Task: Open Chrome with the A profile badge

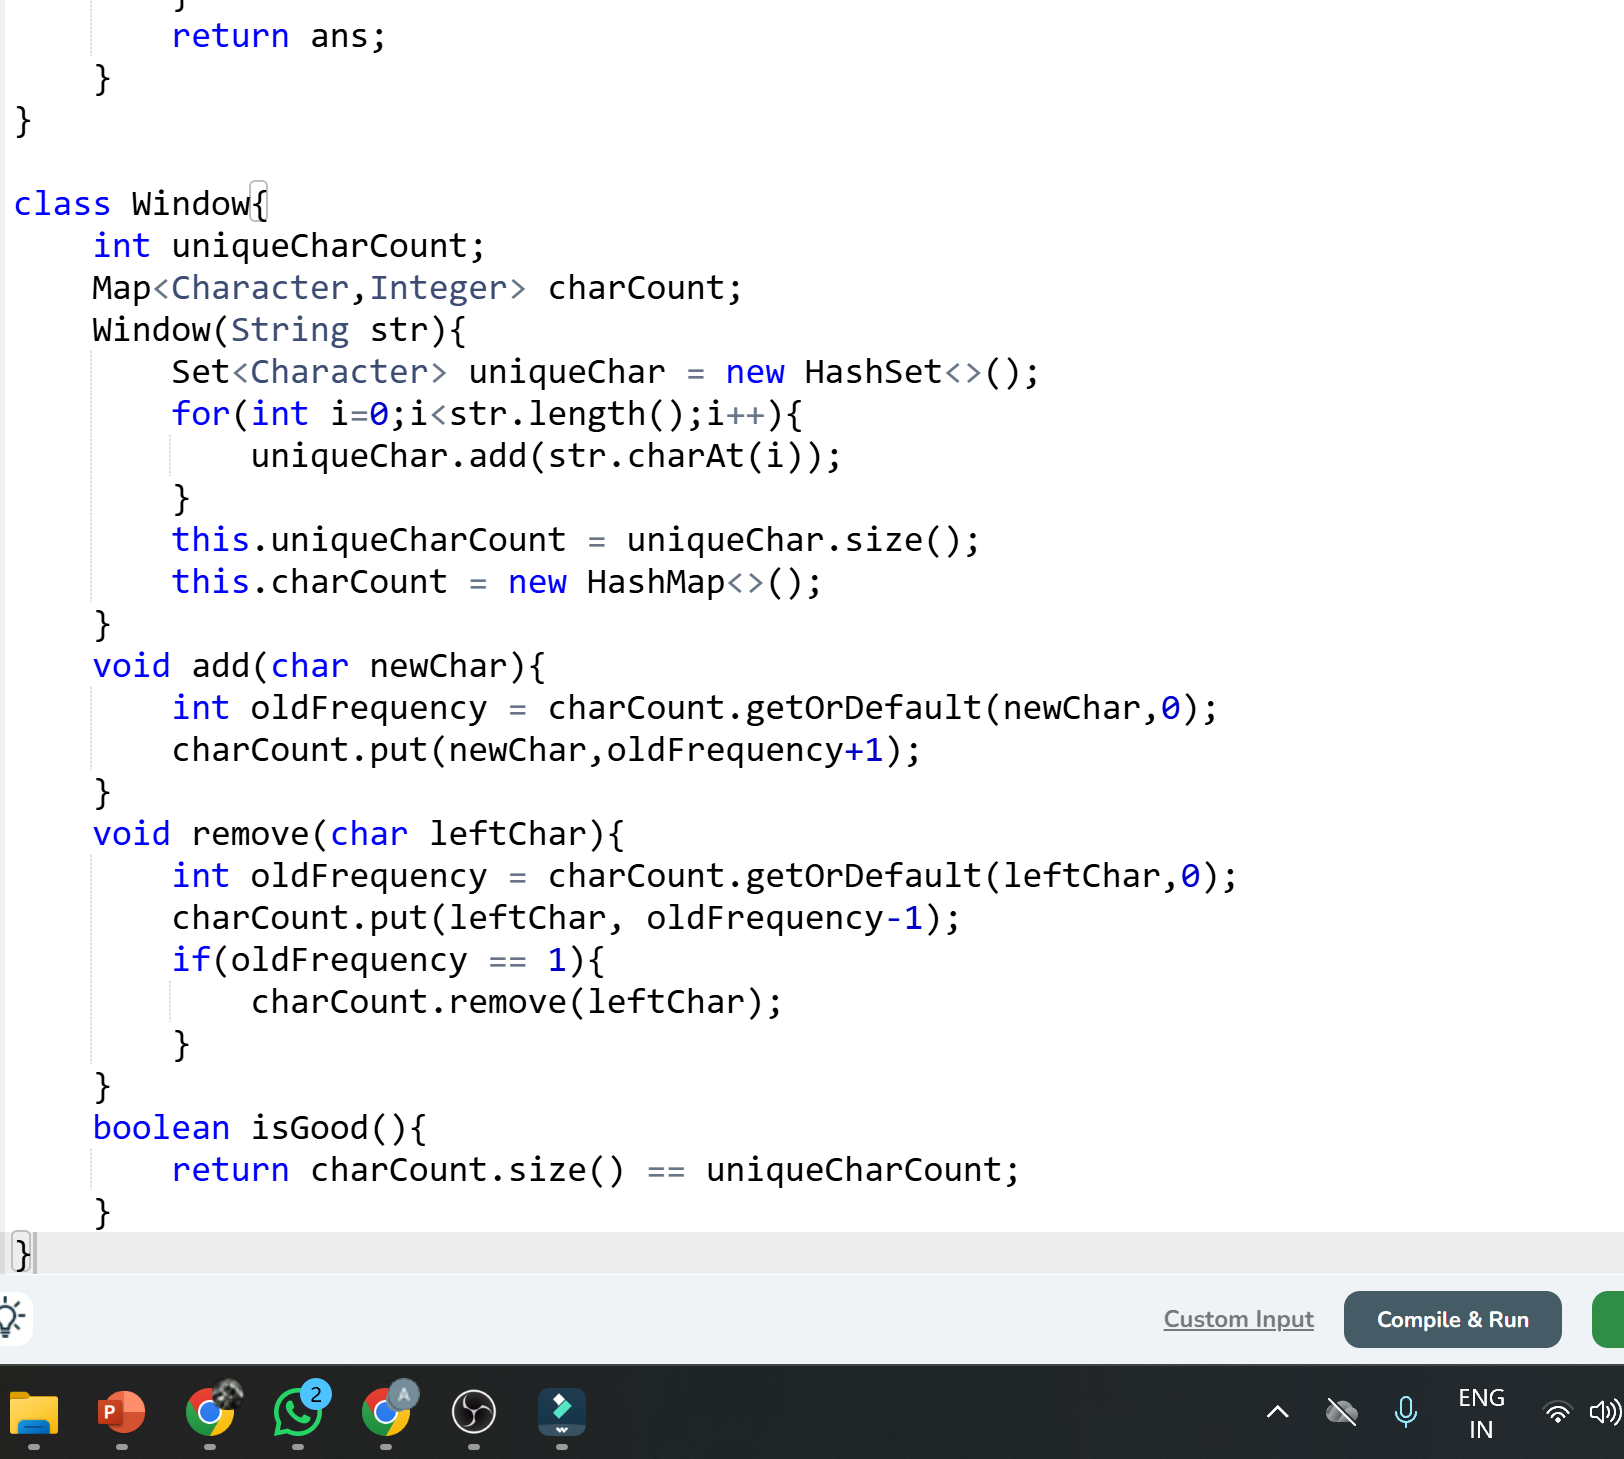Action: click(x=386, y=1413)
